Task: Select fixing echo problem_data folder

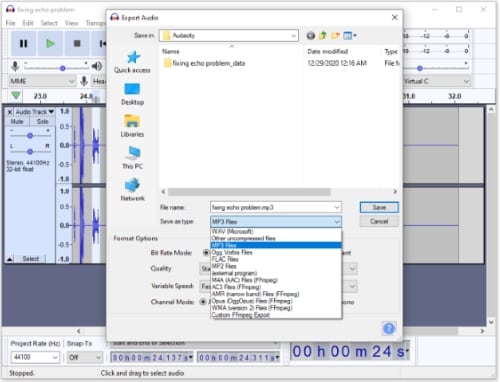Action: point(205,63)
